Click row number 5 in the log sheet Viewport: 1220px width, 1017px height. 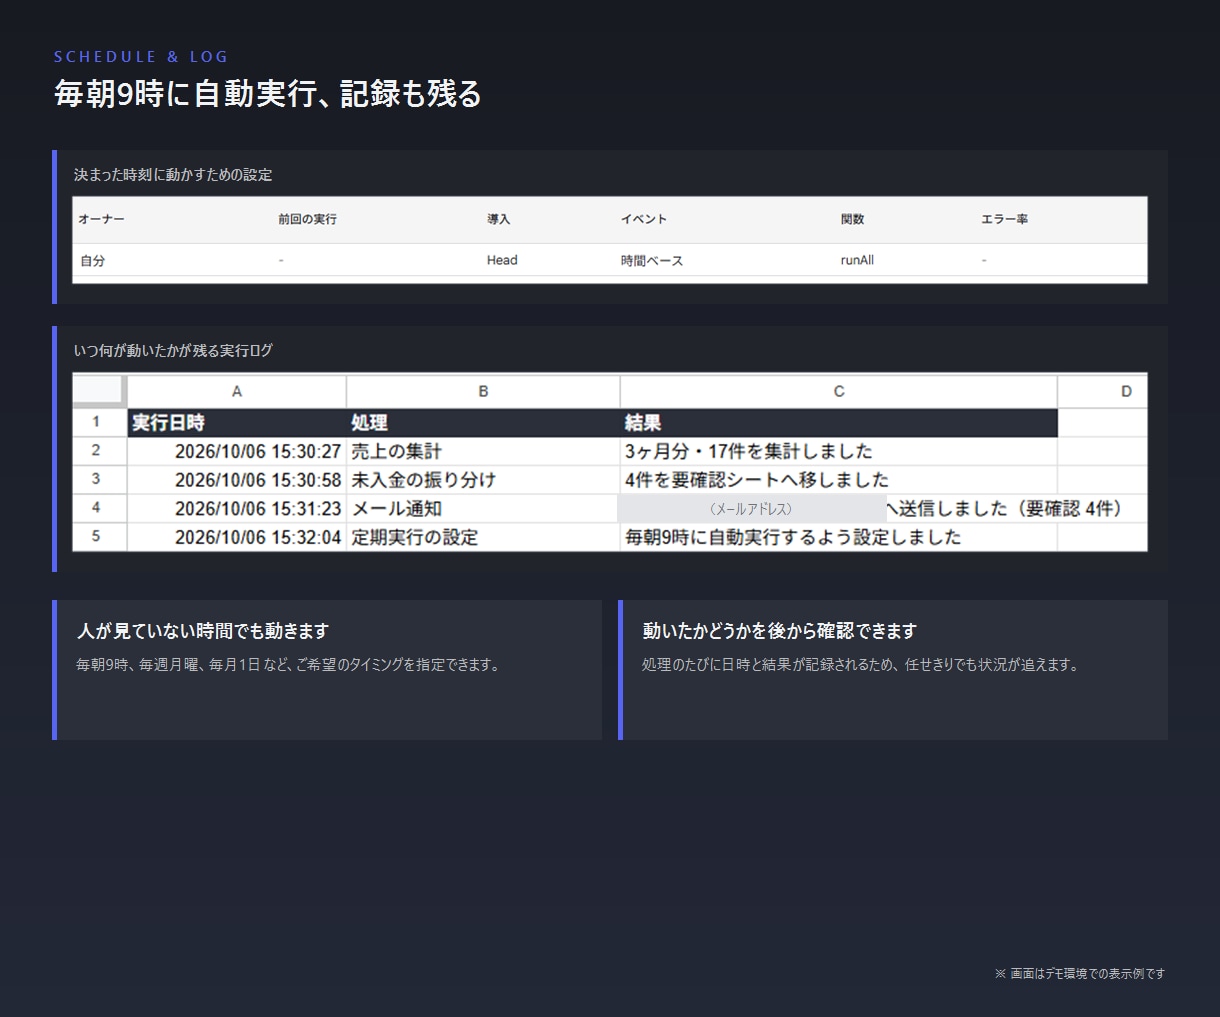click(97, 536)
